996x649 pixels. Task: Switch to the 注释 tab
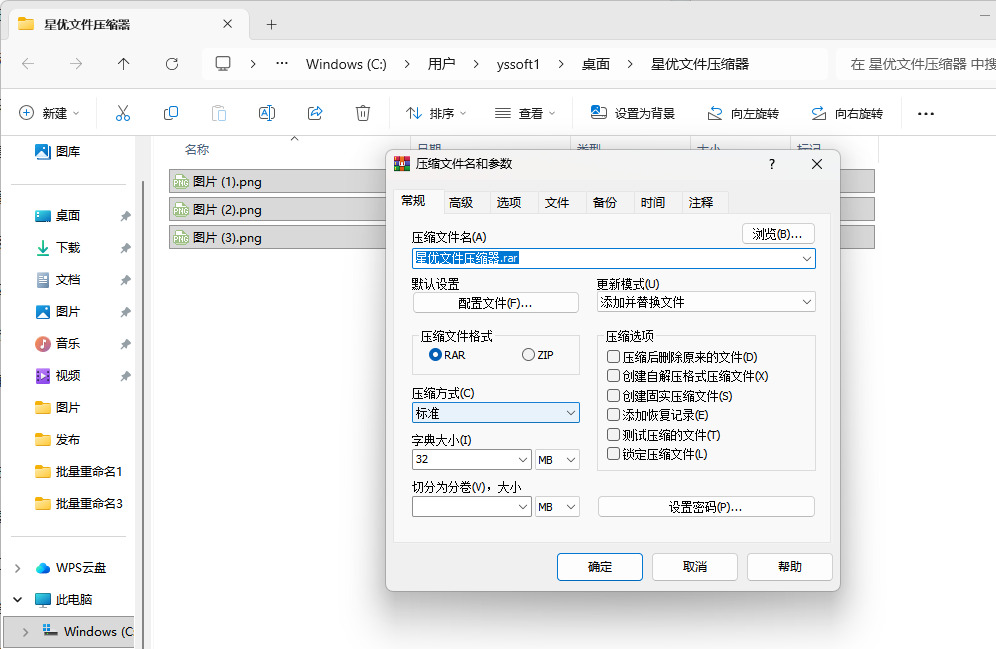(x=701, y=203)
